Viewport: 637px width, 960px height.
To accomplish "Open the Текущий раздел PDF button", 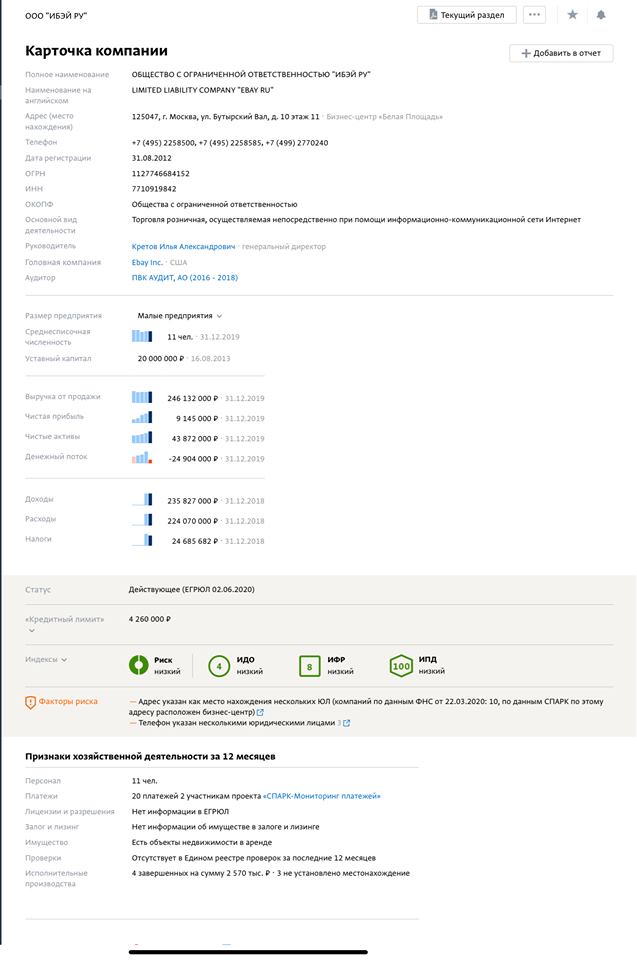I will pyautogui.click(x=467, y=15).
